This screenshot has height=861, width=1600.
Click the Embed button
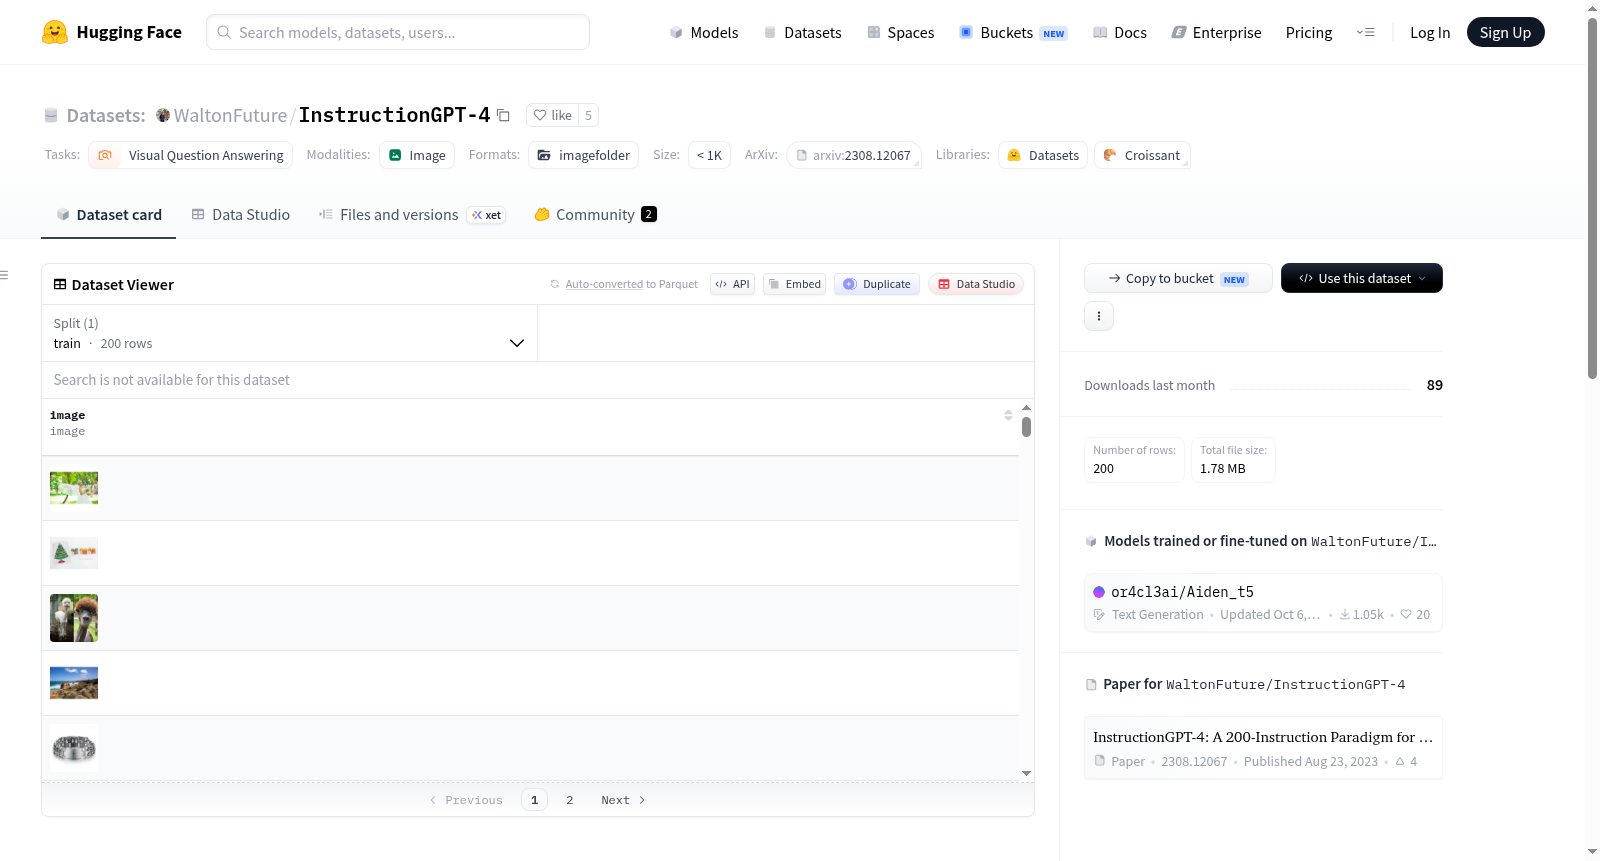[x=795, y=284]
